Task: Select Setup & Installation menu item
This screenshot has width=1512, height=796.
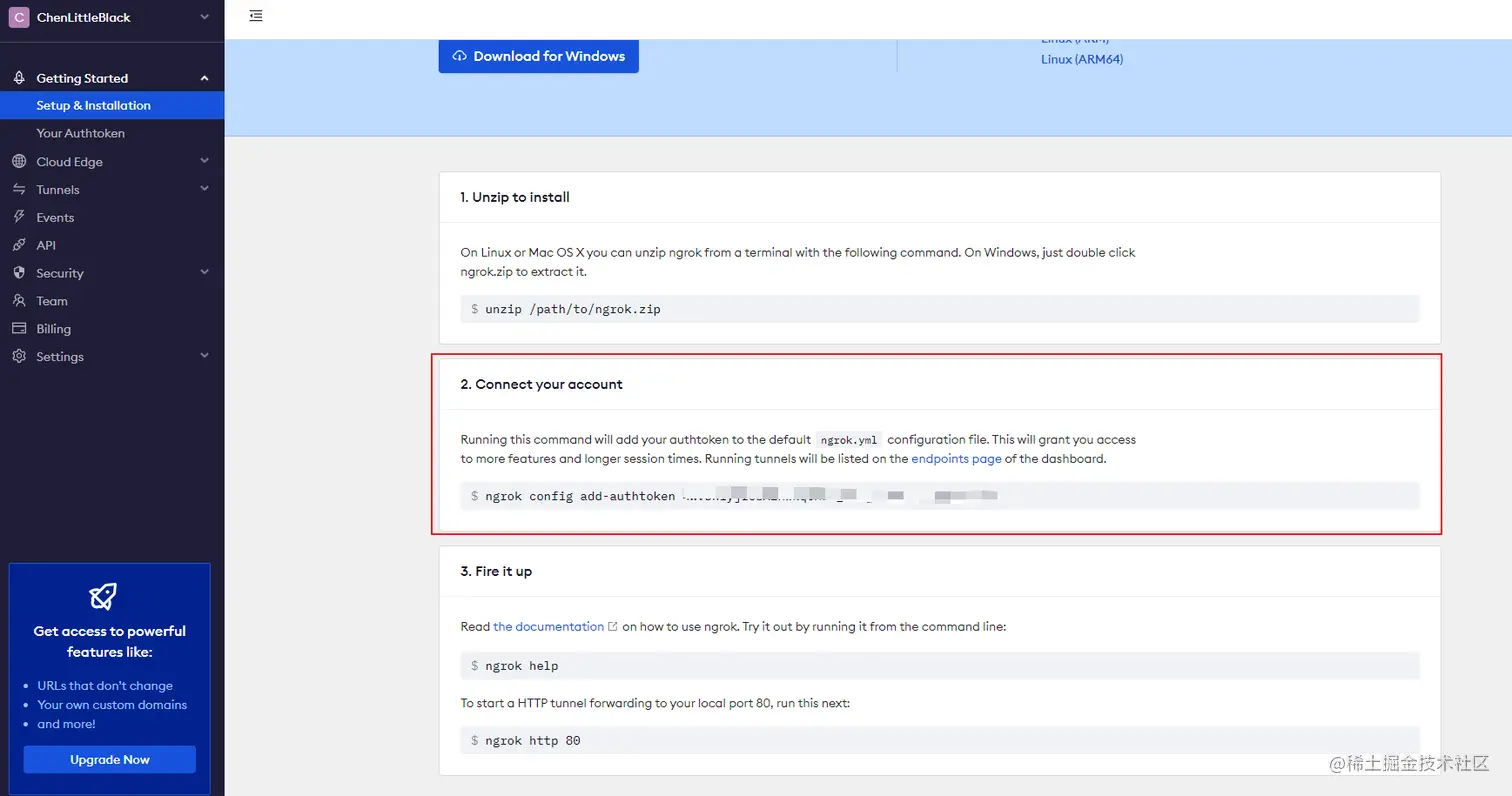Action: (112, 105)
